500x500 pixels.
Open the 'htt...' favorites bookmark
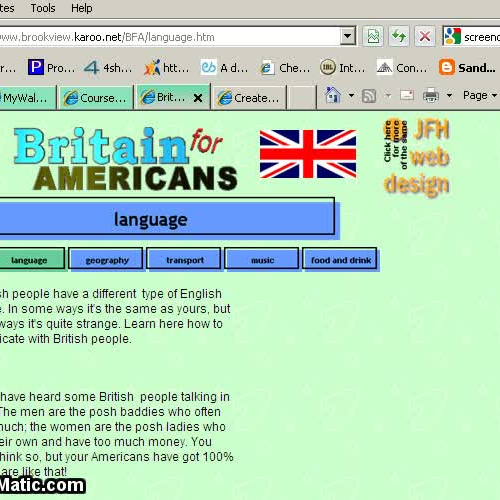[x=166, y=68]
